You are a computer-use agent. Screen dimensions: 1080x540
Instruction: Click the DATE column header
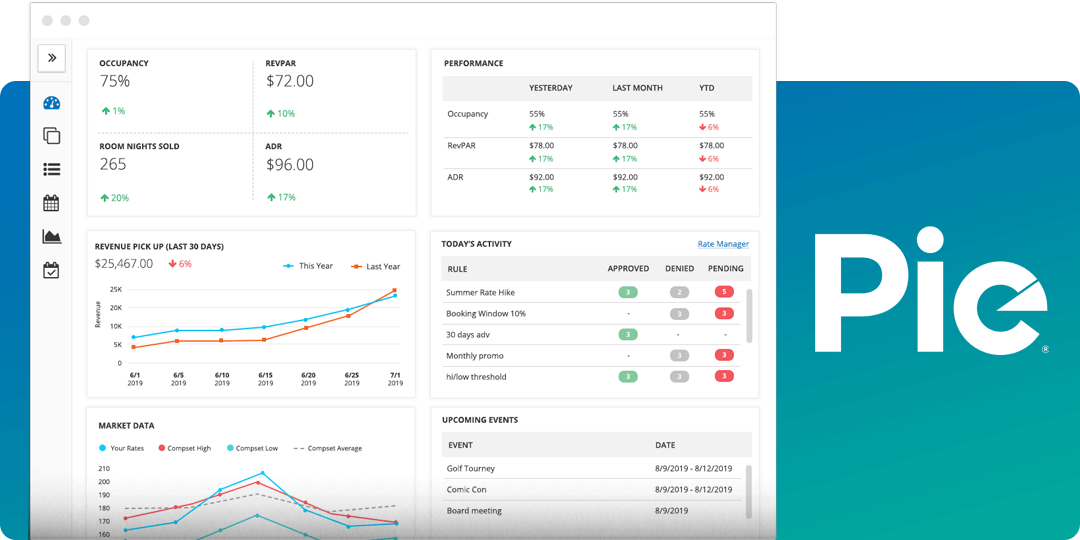coord(665,445)
